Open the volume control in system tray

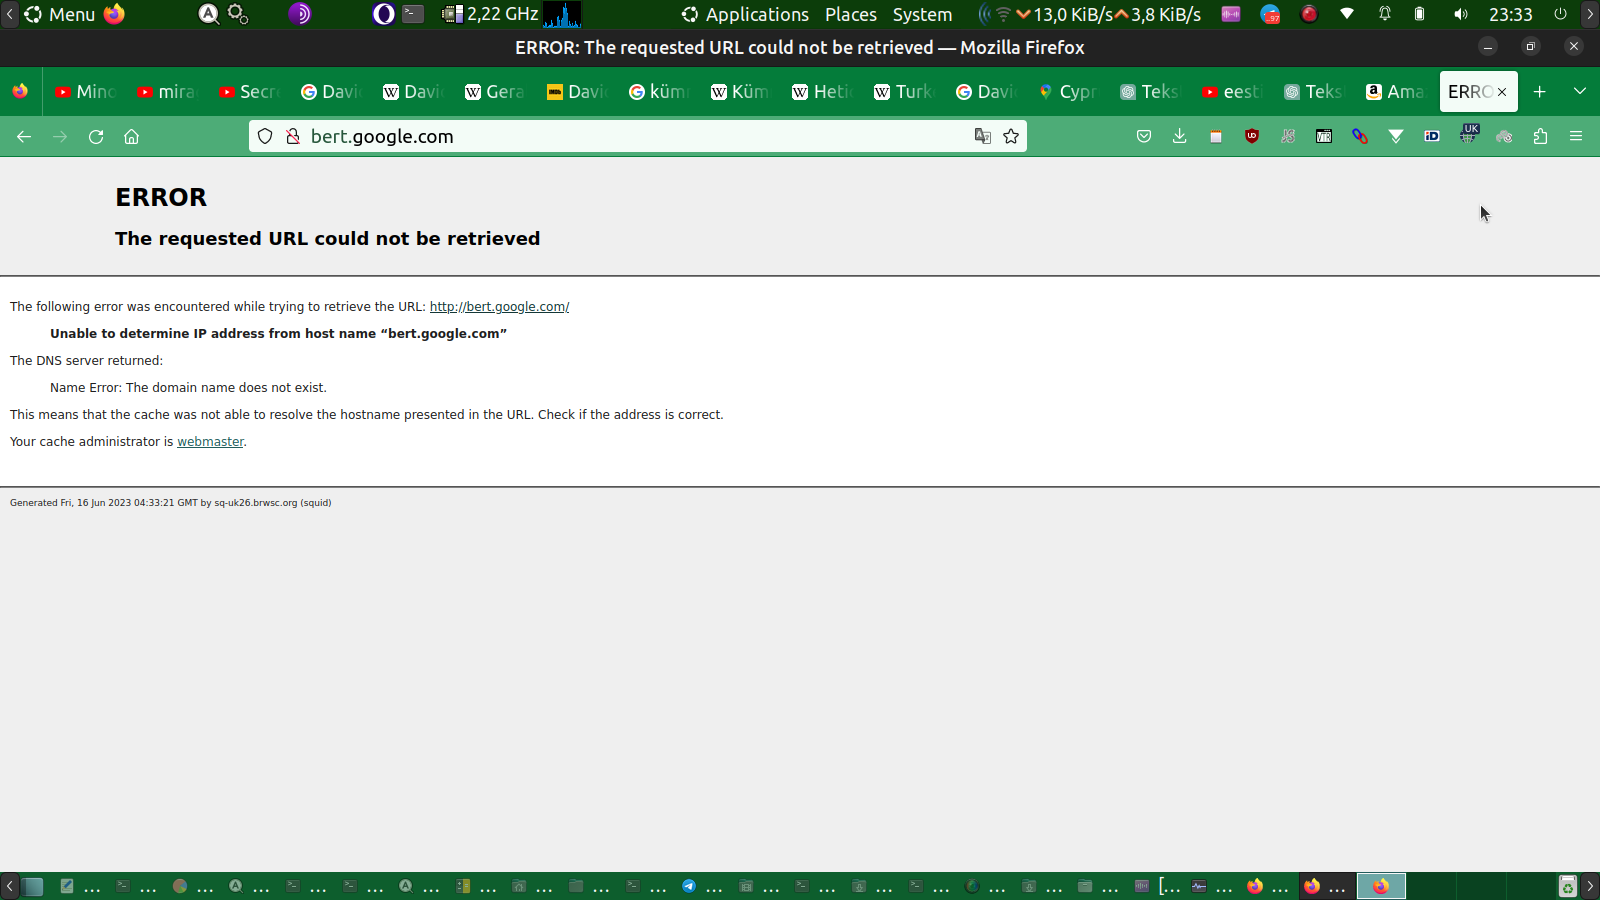point(1461,15)
